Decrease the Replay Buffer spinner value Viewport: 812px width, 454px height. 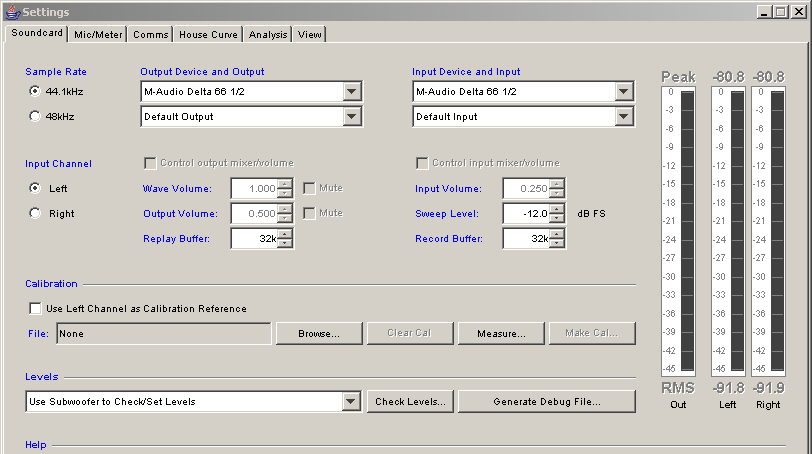pyautogui.click(x=286, y=243)
